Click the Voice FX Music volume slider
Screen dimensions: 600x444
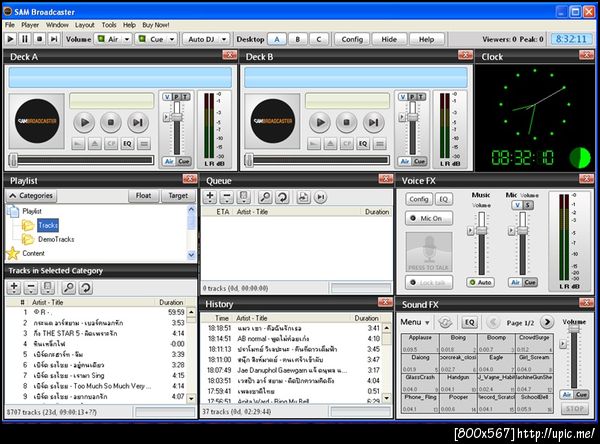click(x=481, y=243)
